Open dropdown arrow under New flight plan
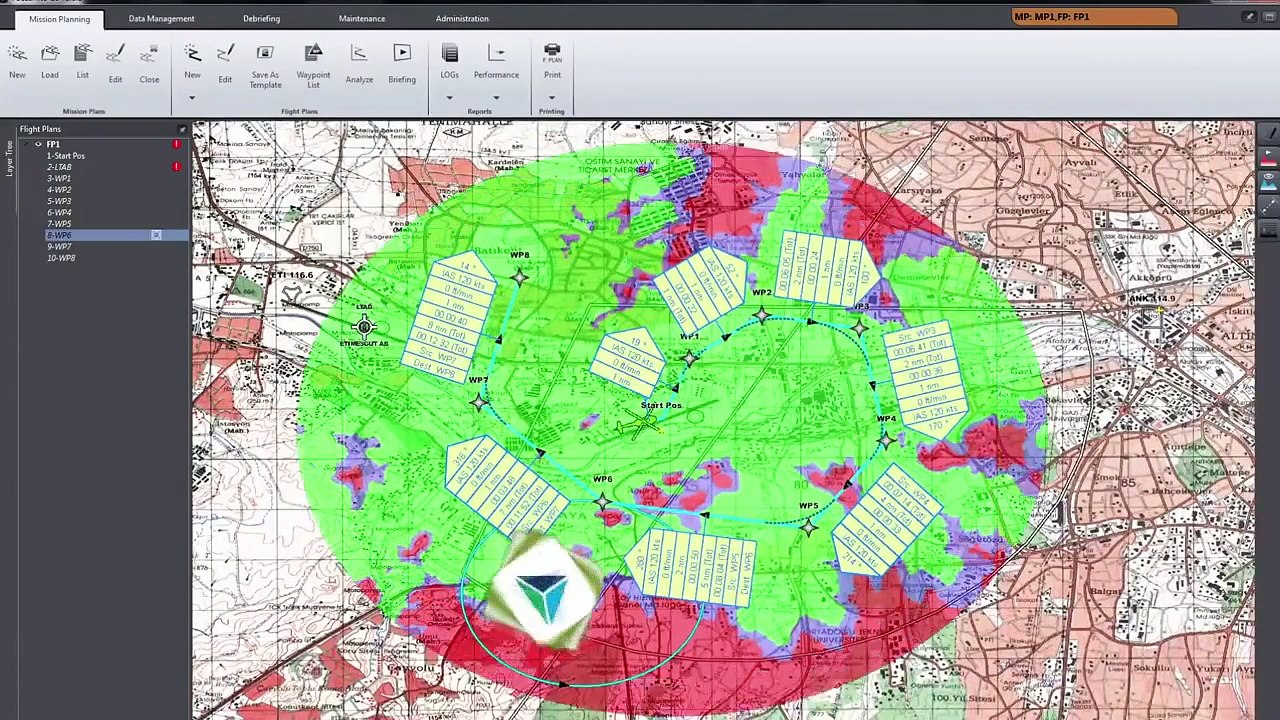The width and height of the screenshot is (1280, 720). point(192,98)
